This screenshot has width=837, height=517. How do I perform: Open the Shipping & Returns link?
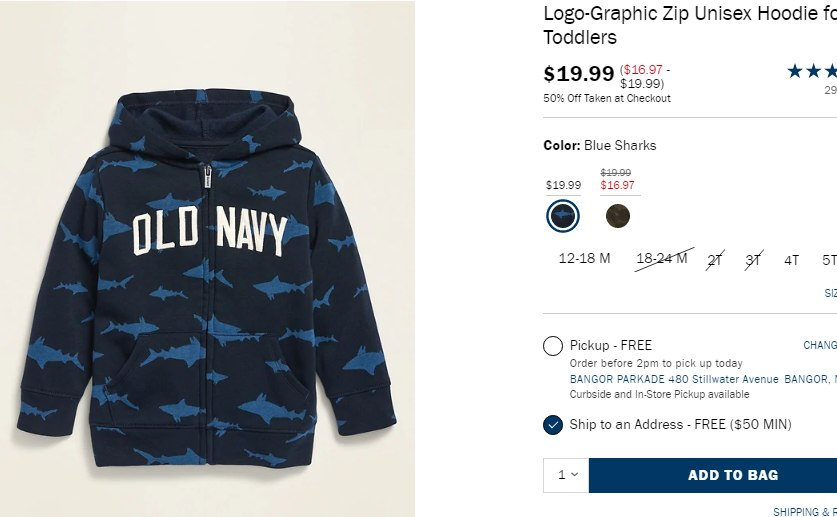(805, 512)
